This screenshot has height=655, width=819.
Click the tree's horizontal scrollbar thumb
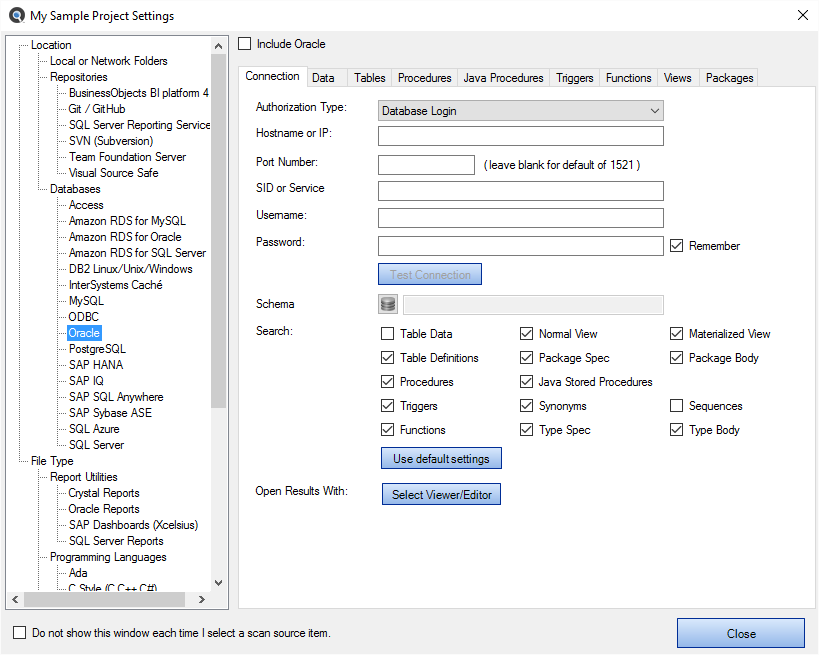(x=104, y=599)
